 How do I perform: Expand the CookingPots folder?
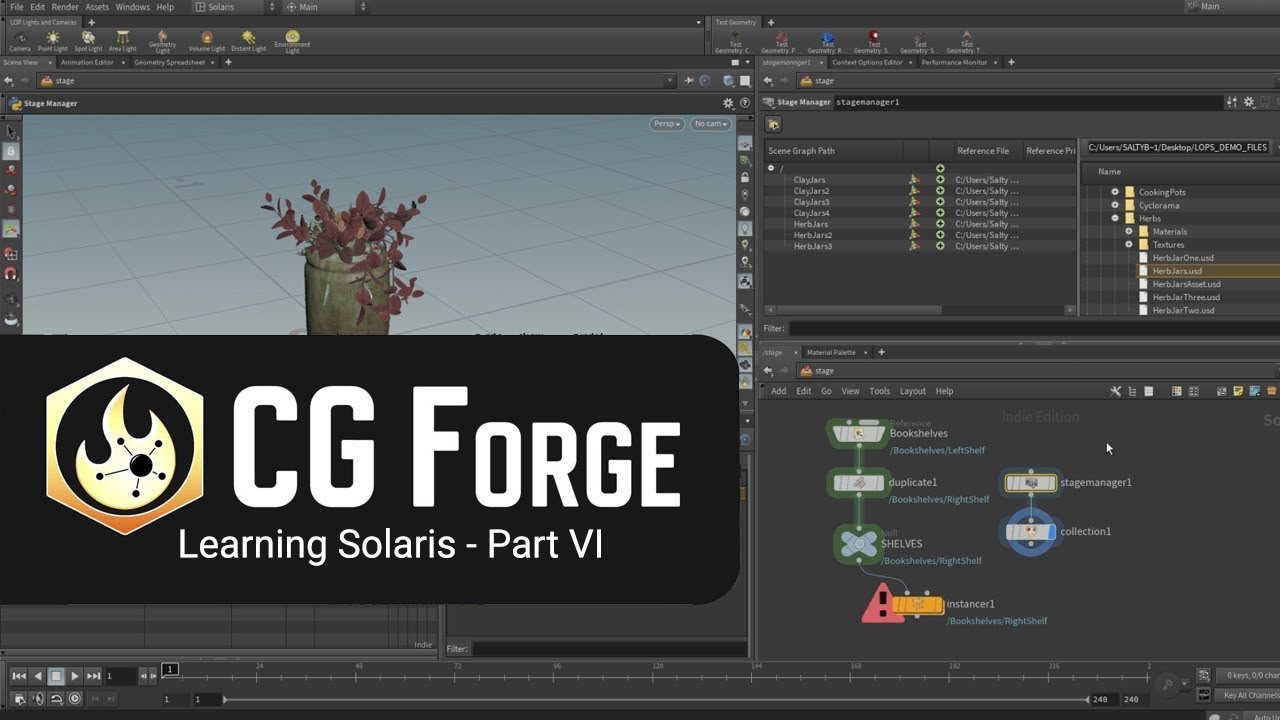pos(1115,192)
